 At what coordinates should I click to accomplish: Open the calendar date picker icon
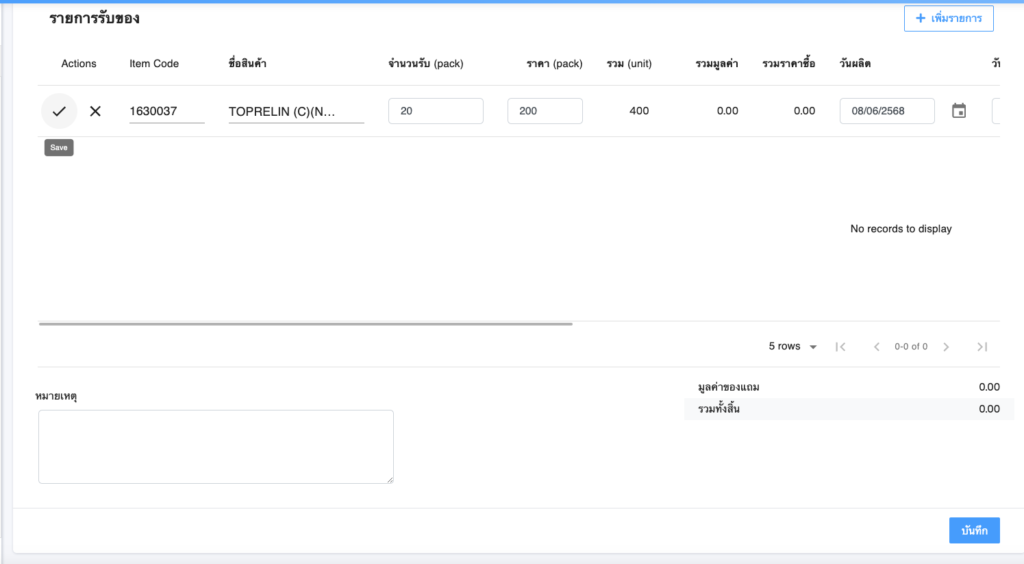click(959, 111)
